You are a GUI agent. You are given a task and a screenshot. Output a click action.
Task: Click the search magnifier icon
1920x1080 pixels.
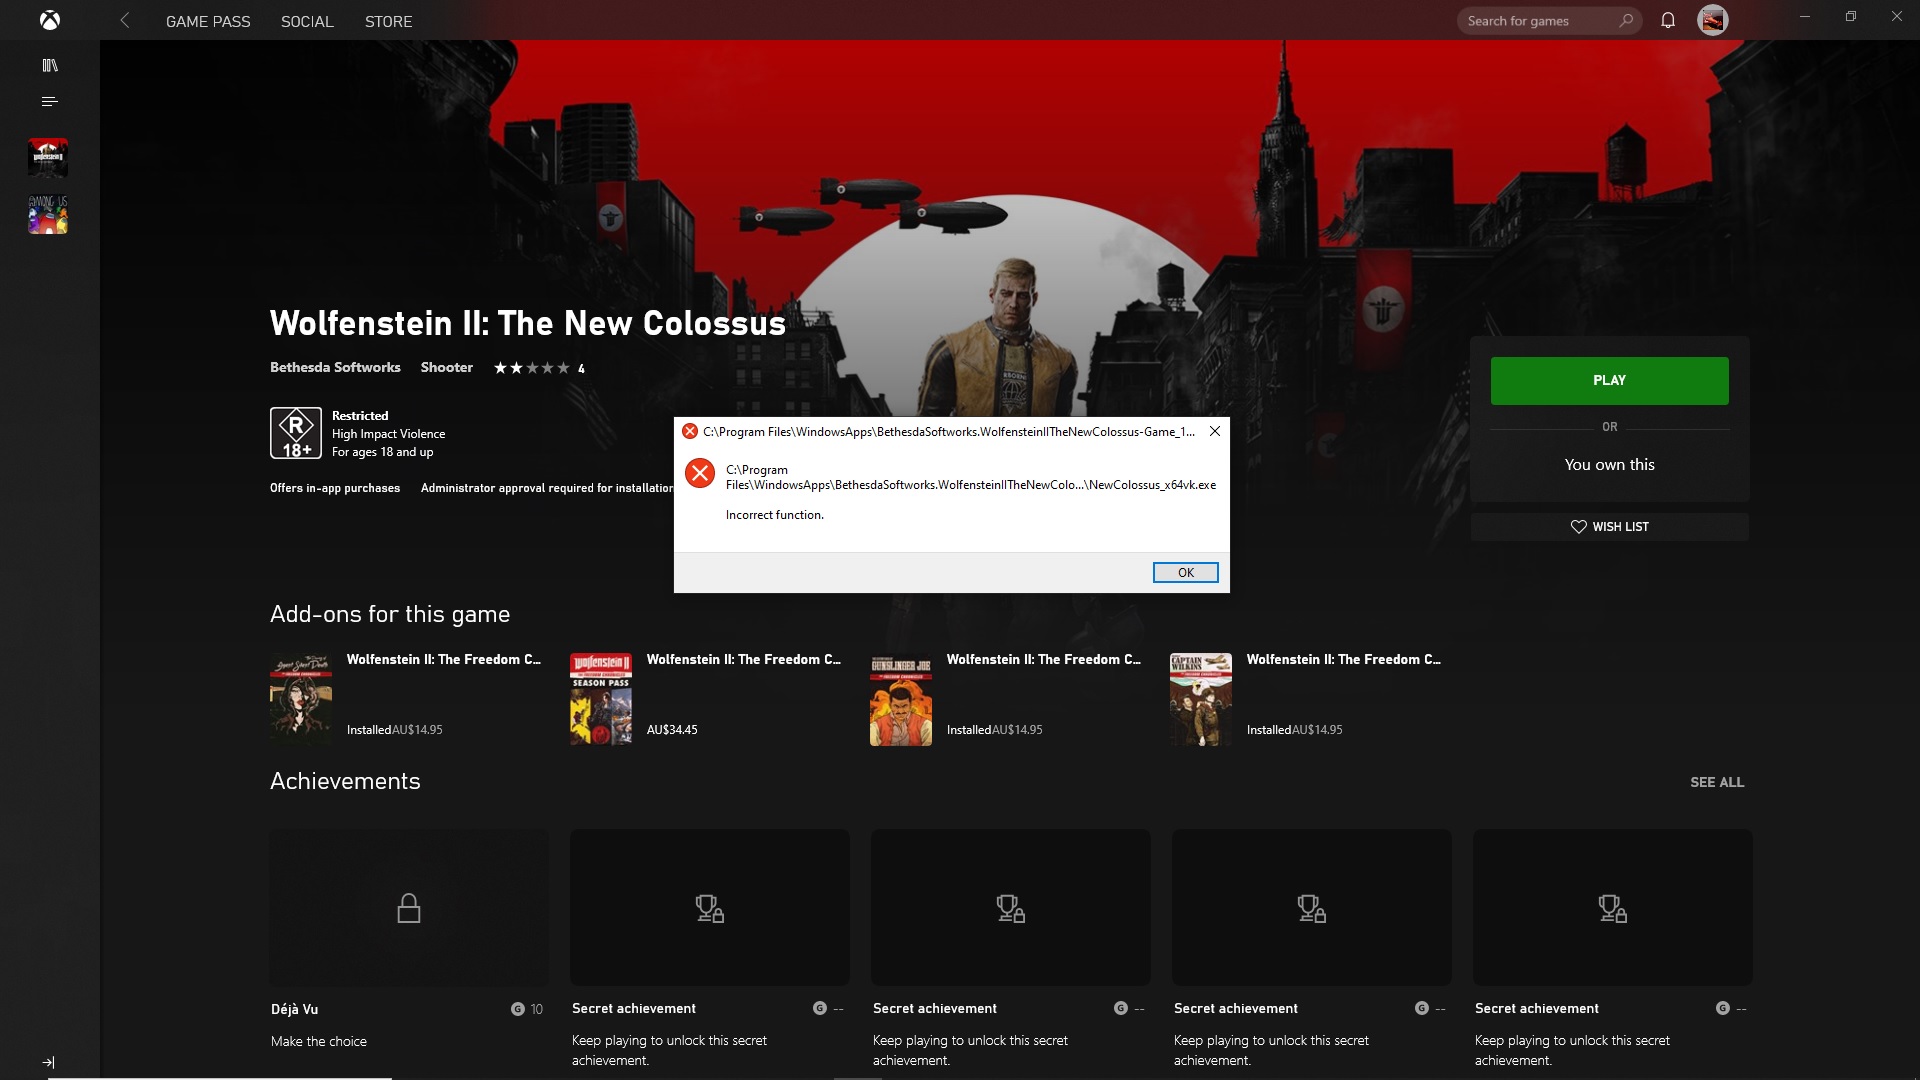1625,20
